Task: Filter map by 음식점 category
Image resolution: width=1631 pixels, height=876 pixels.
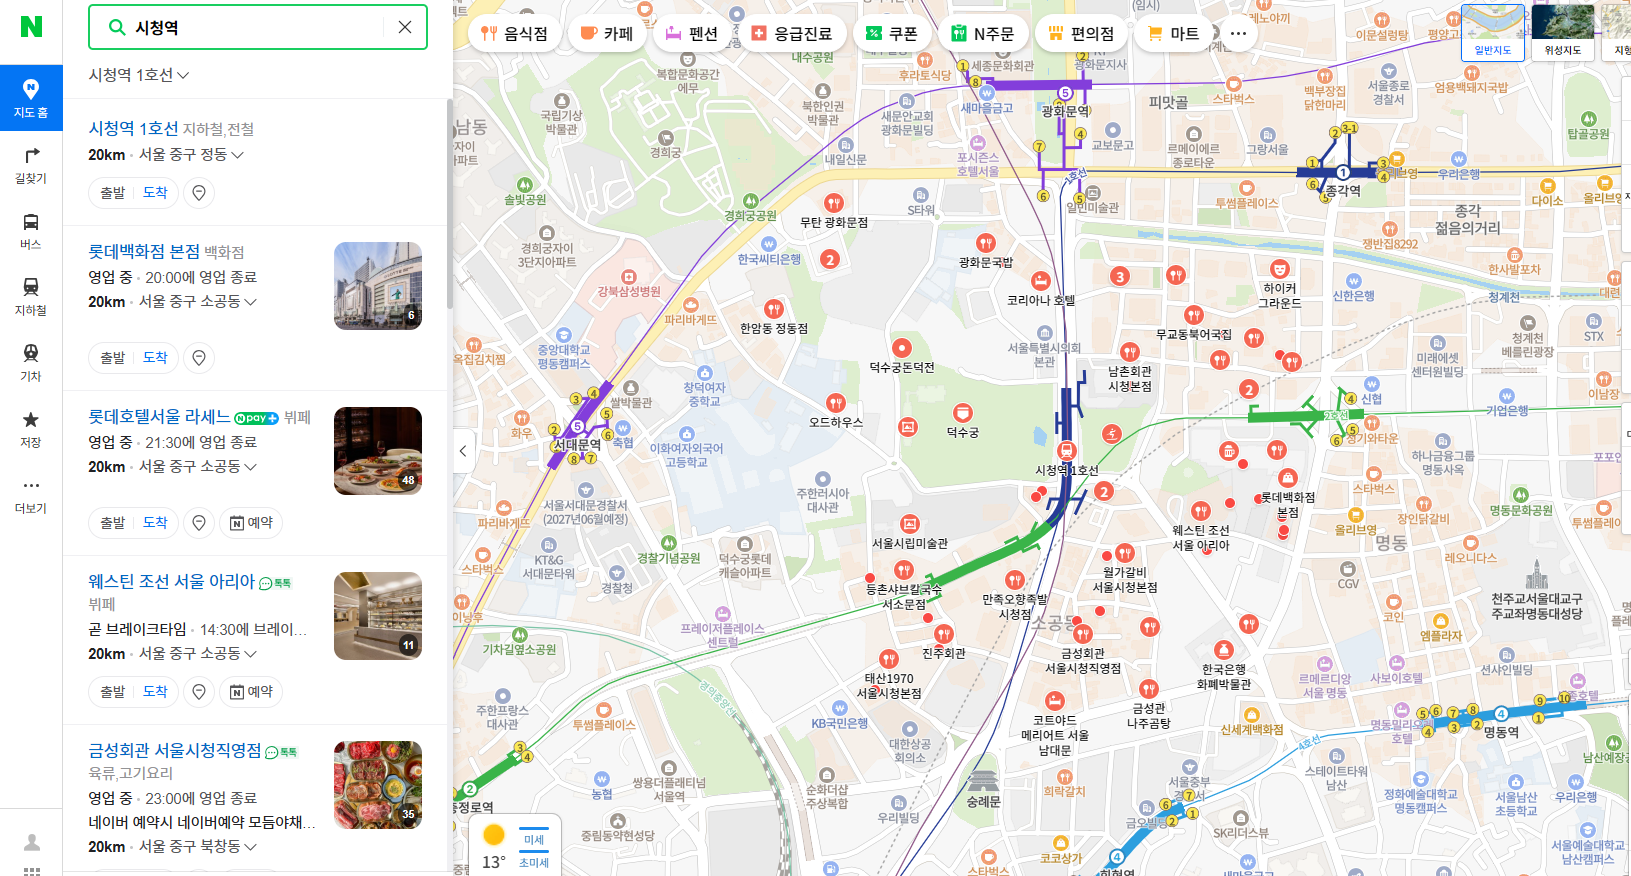Action: click(514, 33)
